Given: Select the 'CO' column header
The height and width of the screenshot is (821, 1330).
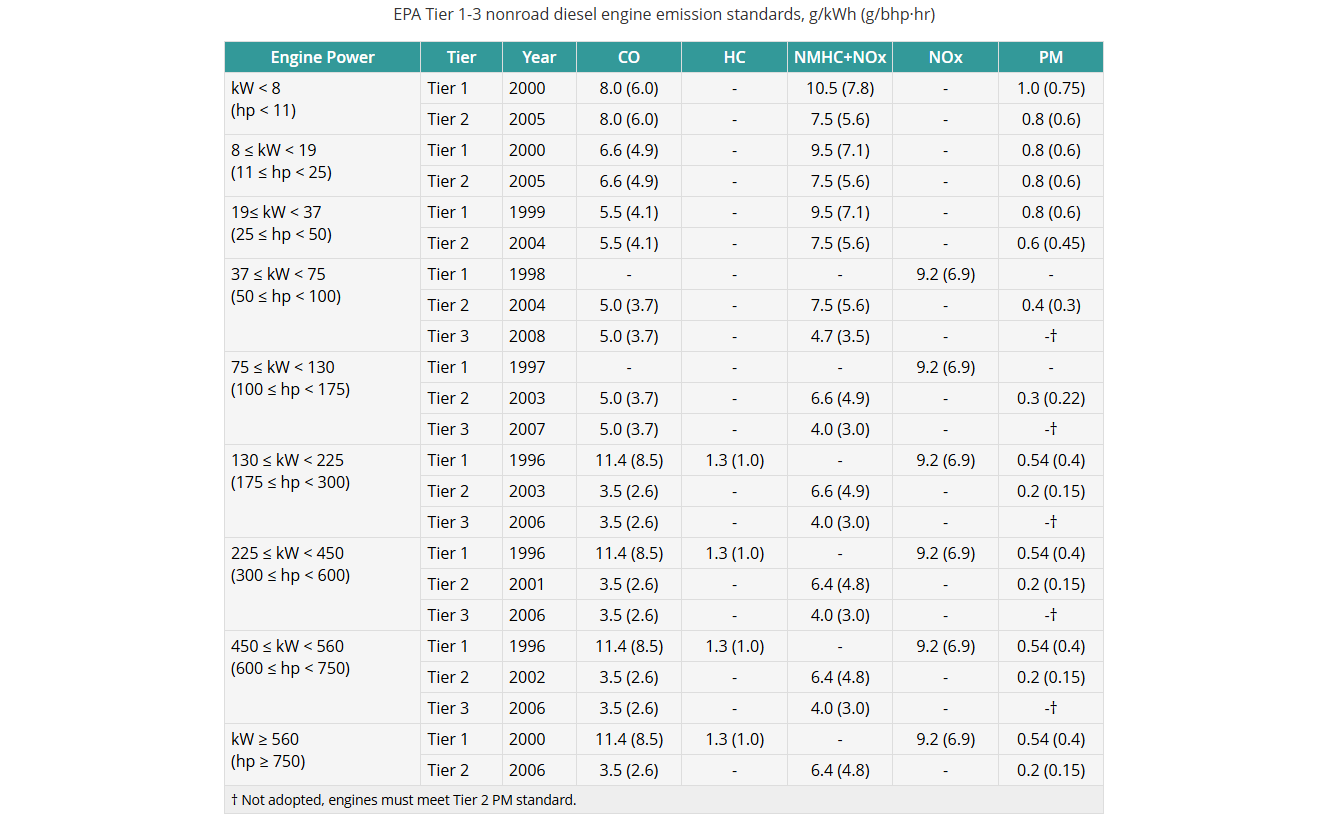Looking at the screenshot, I should [629, 57].
